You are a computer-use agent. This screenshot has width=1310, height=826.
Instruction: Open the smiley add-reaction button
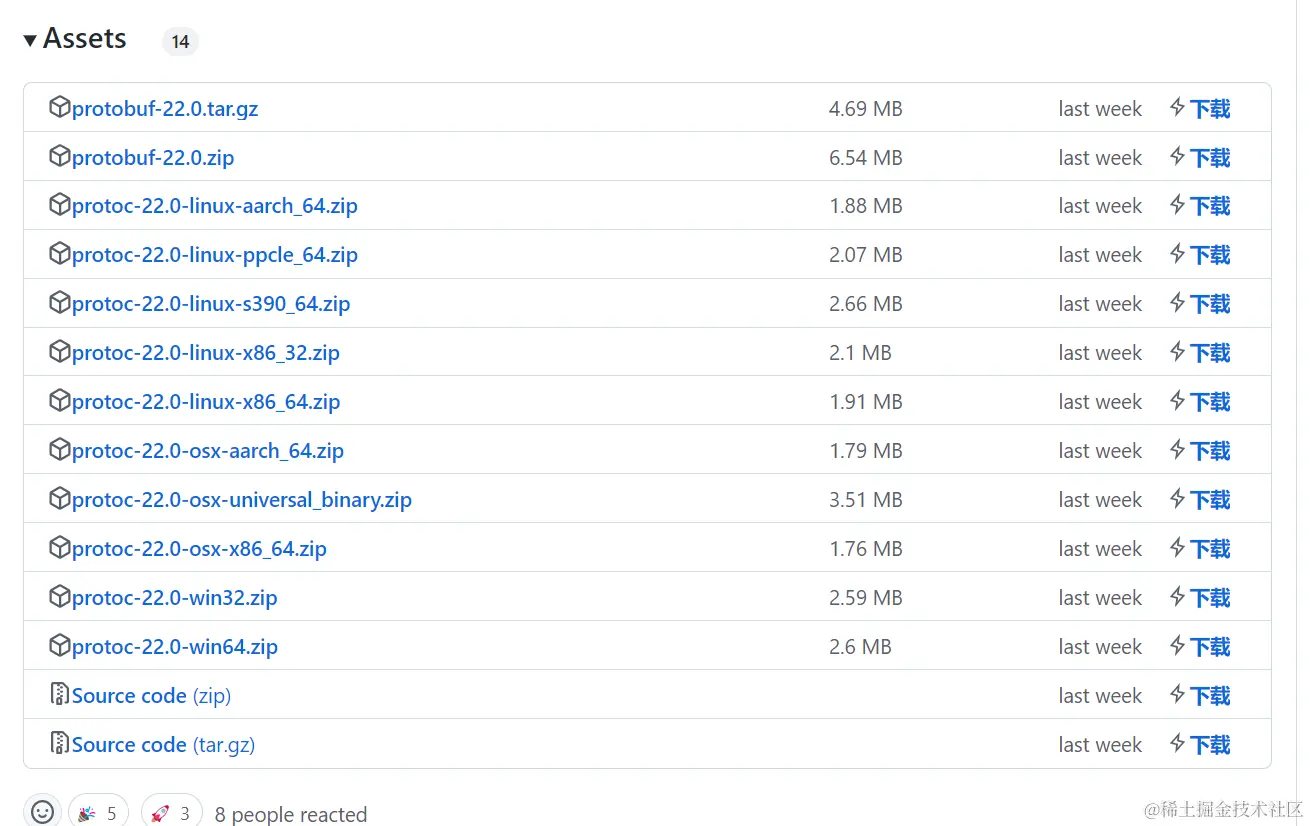click(x=42, y=812)
